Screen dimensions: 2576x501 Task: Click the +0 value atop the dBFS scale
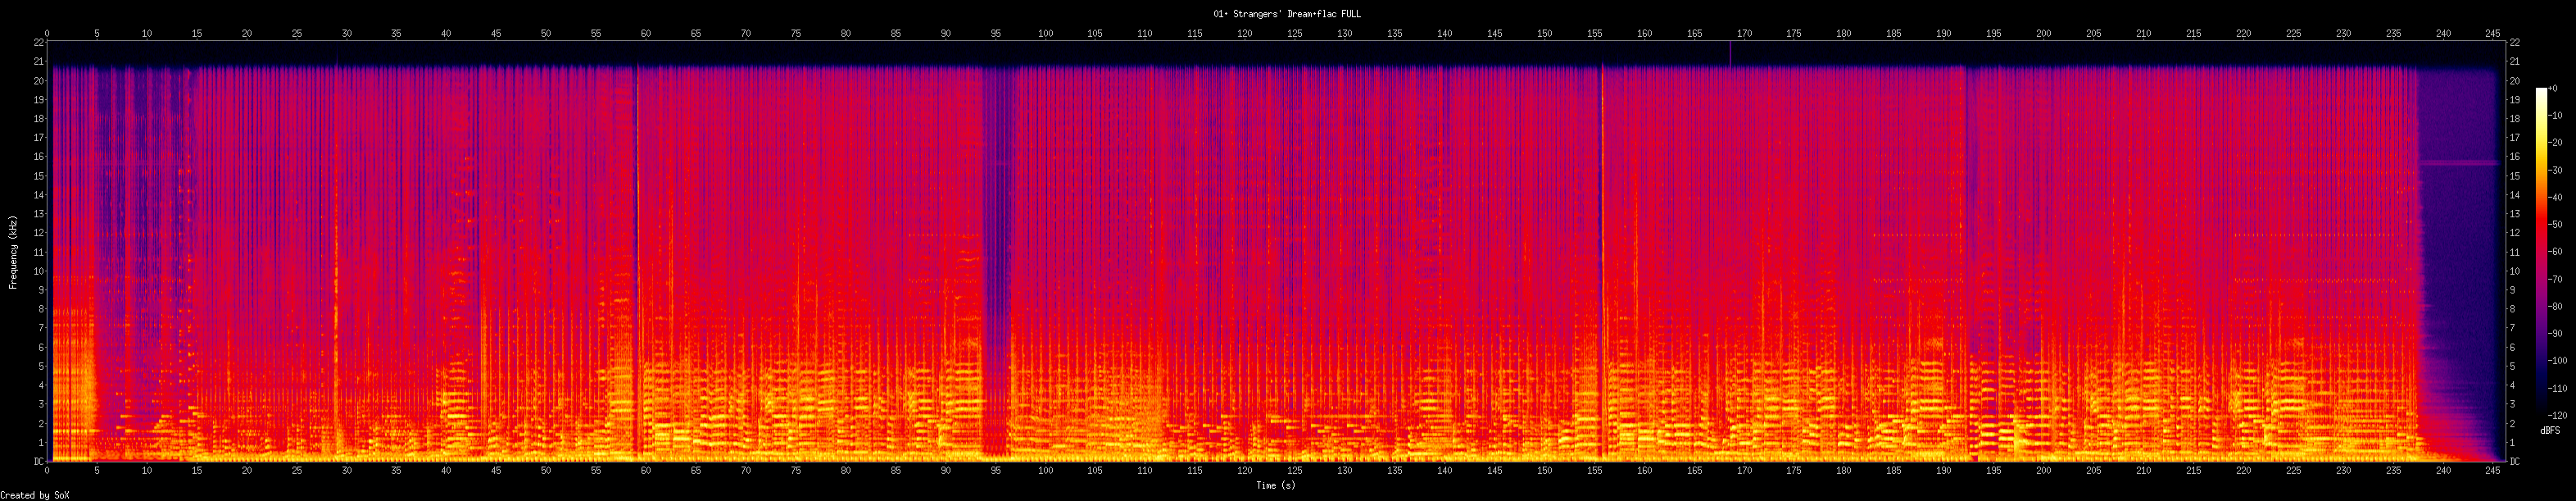(x=2553, y=89)
